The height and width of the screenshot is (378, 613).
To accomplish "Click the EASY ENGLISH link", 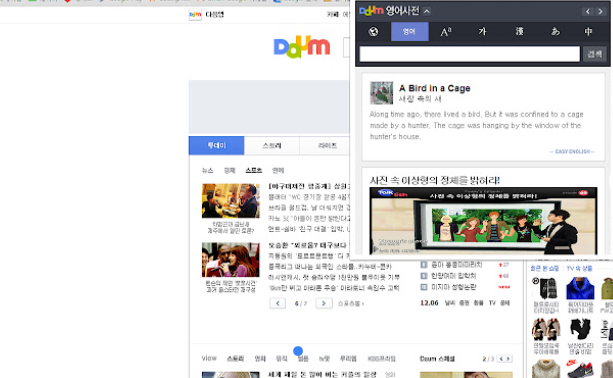I will [x=572, y=151].
